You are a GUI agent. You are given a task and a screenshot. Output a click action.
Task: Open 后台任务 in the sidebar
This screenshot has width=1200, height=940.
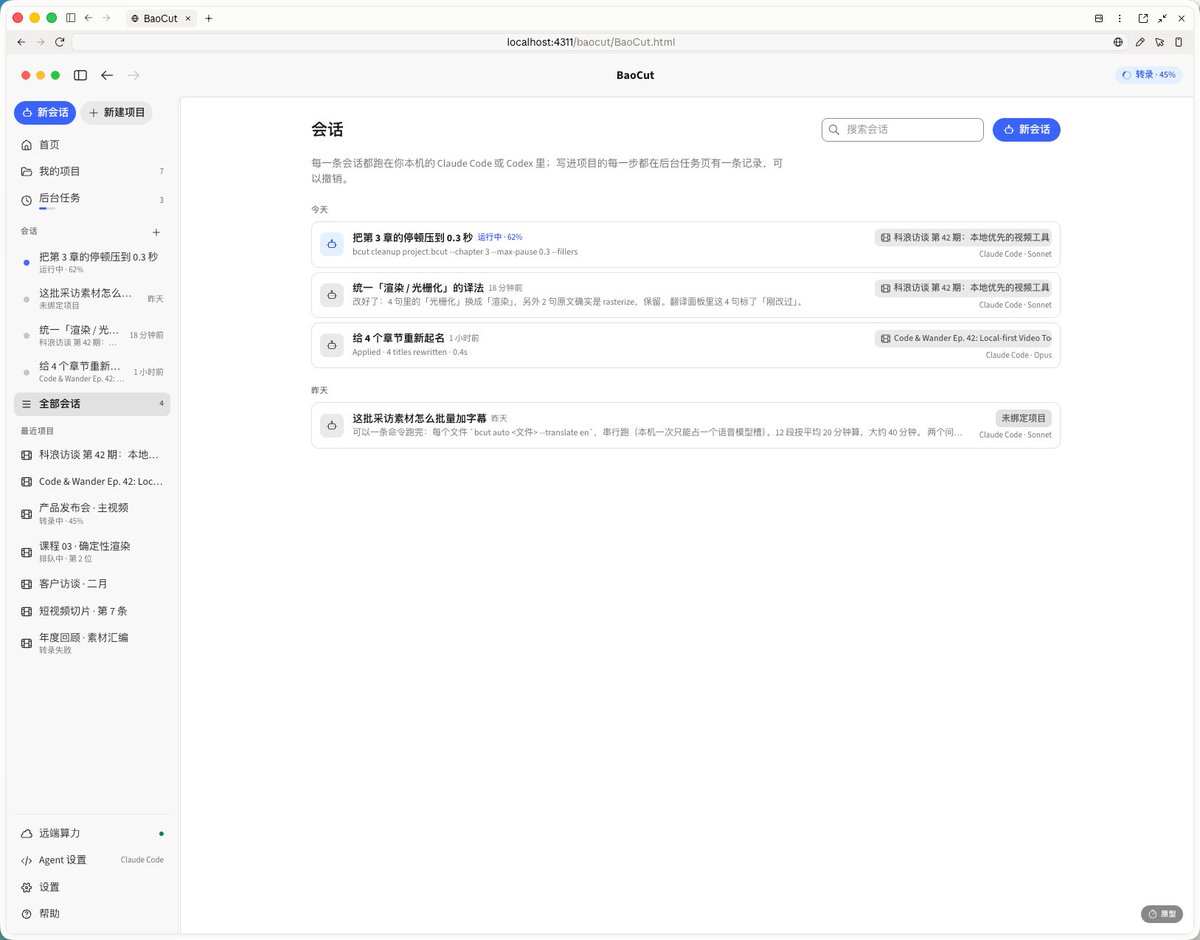[92, 199]
